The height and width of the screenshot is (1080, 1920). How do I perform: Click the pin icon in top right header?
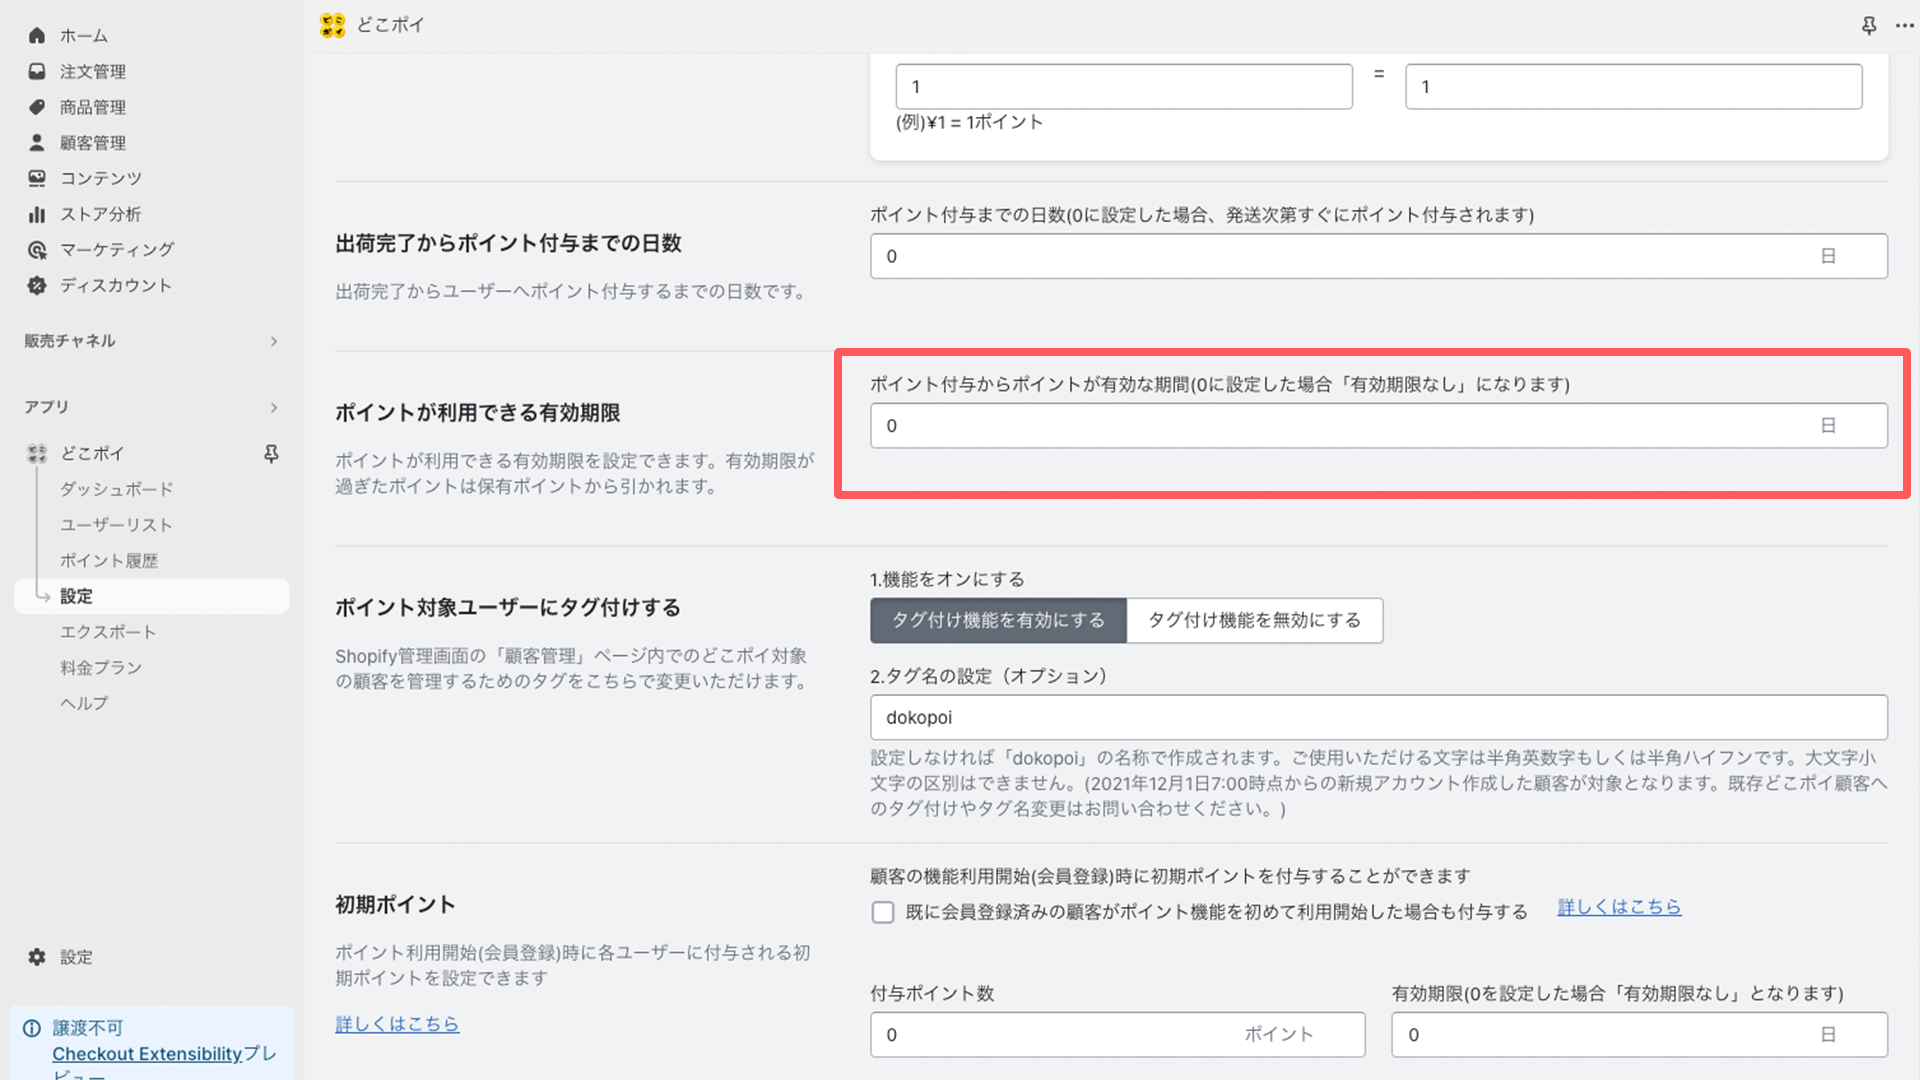click(x=1868, y=26)
